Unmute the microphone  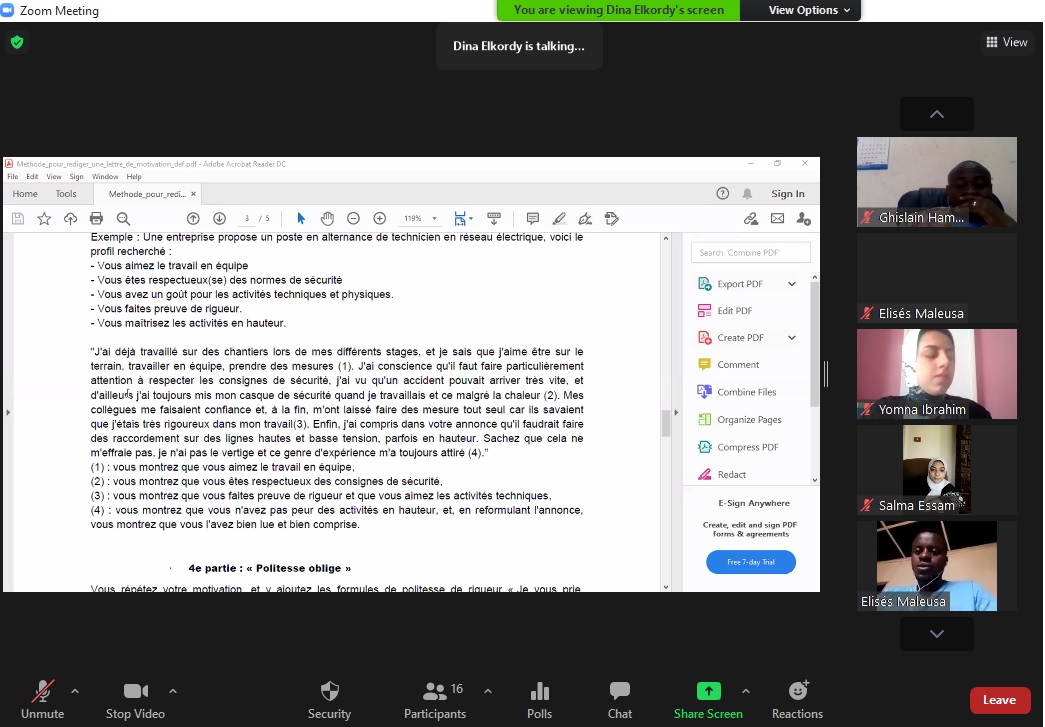click(x=42, y=699)
